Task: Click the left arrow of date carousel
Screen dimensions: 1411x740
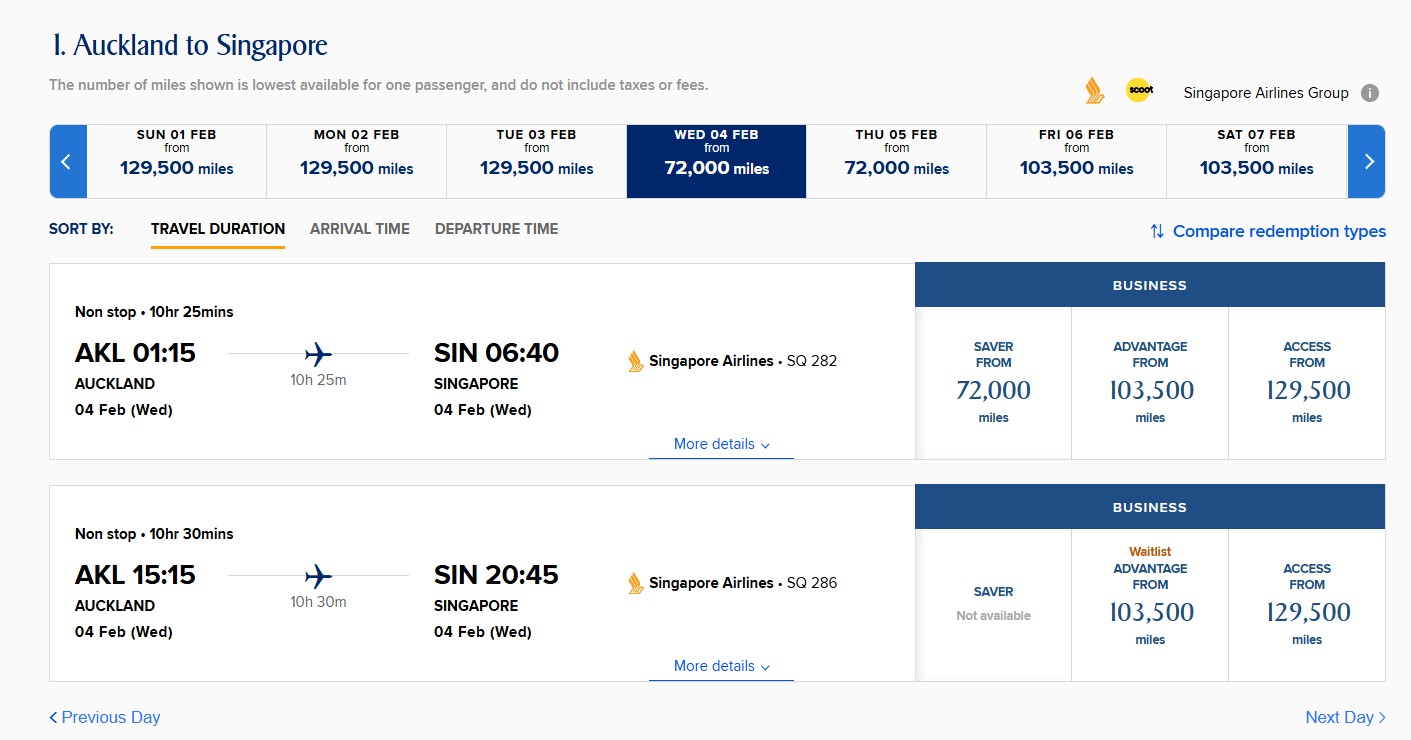Action: coord(67,161)
